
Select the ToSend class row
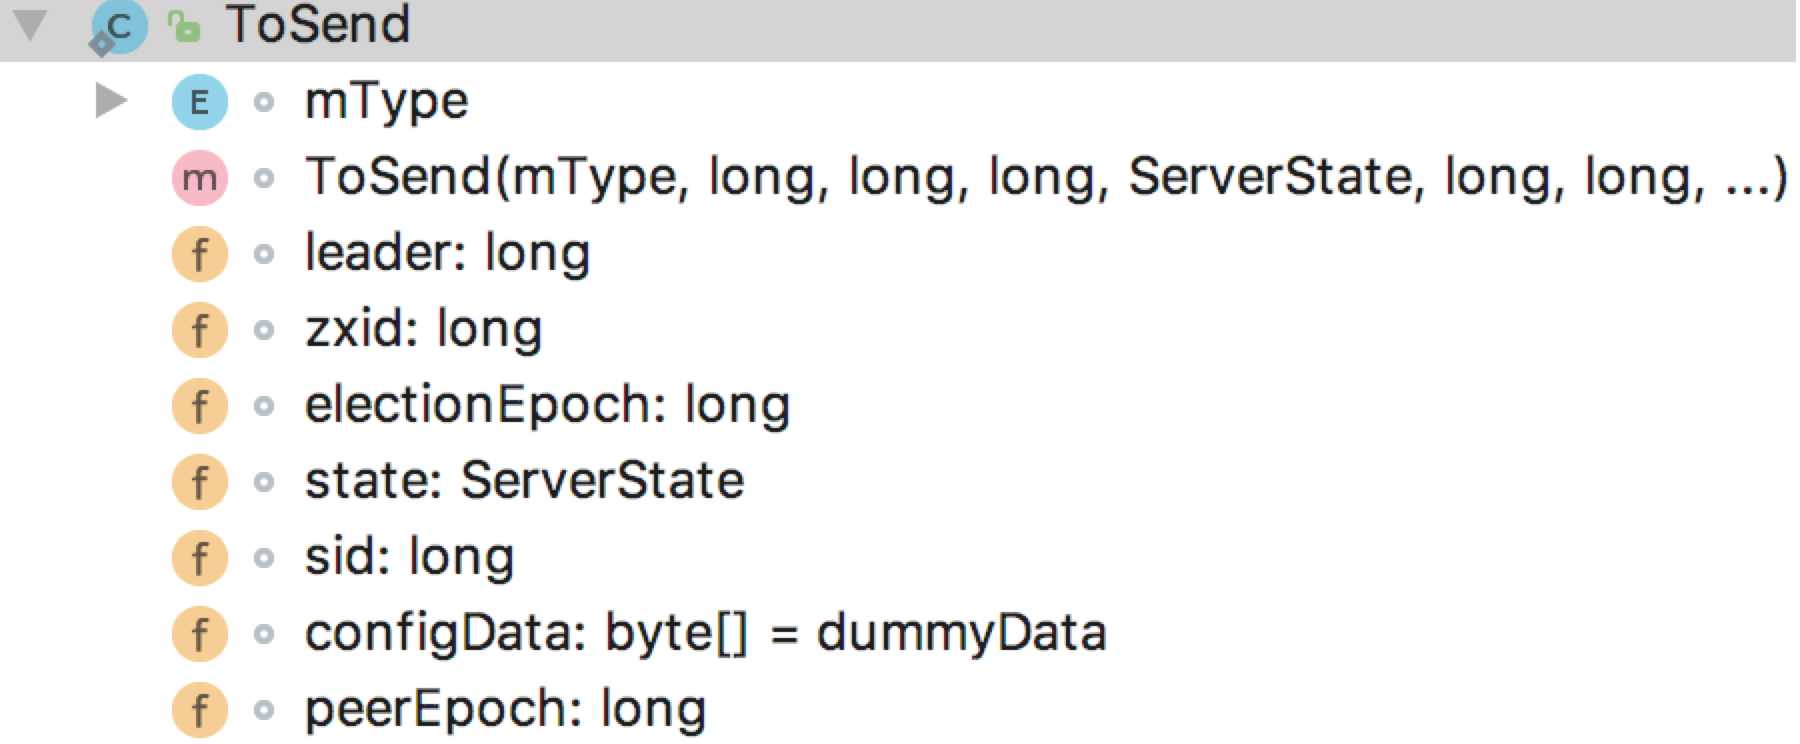[x=318, y=25]
